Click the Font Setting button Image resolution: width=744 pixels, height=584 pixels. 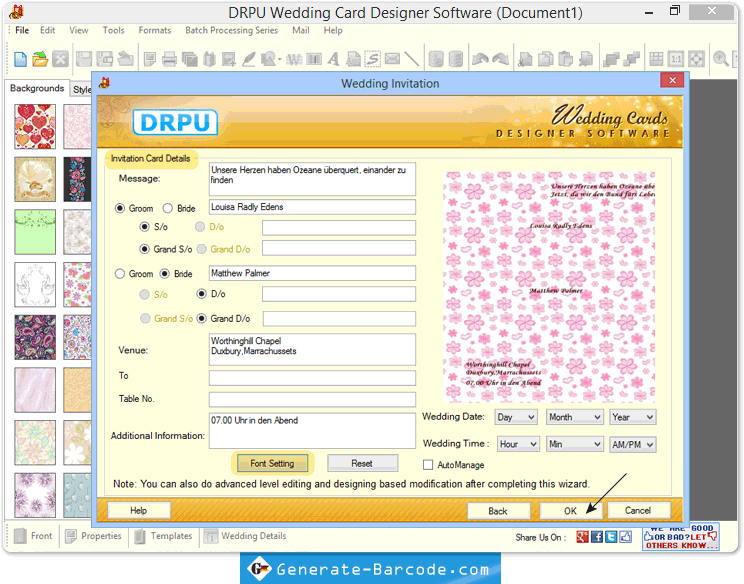pyautogui.click(x=272, y=463)
